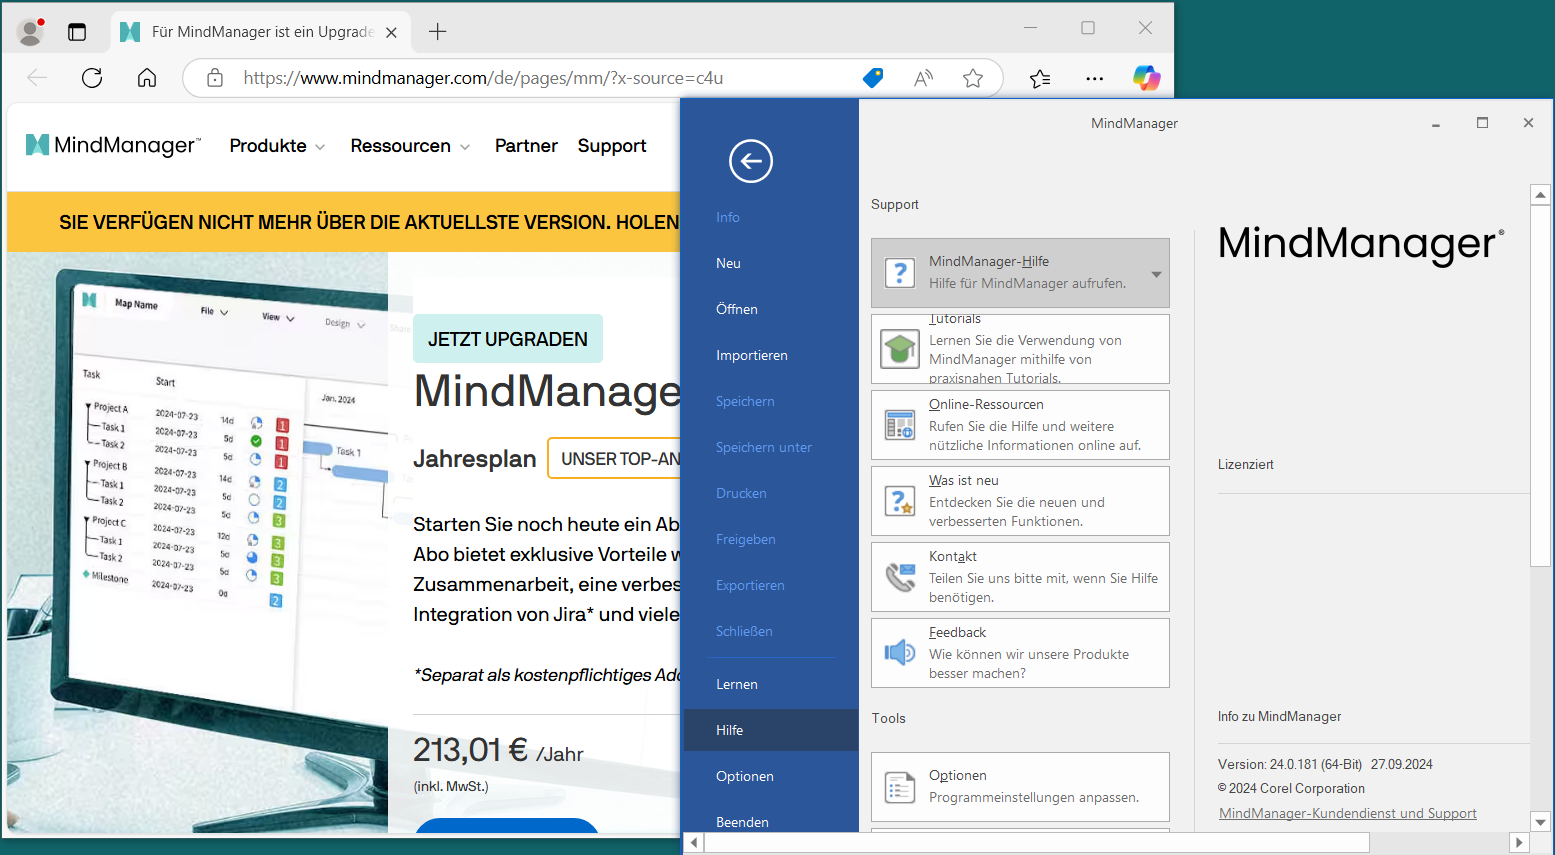
Task: Click the browser home icon
Action: 147,78
